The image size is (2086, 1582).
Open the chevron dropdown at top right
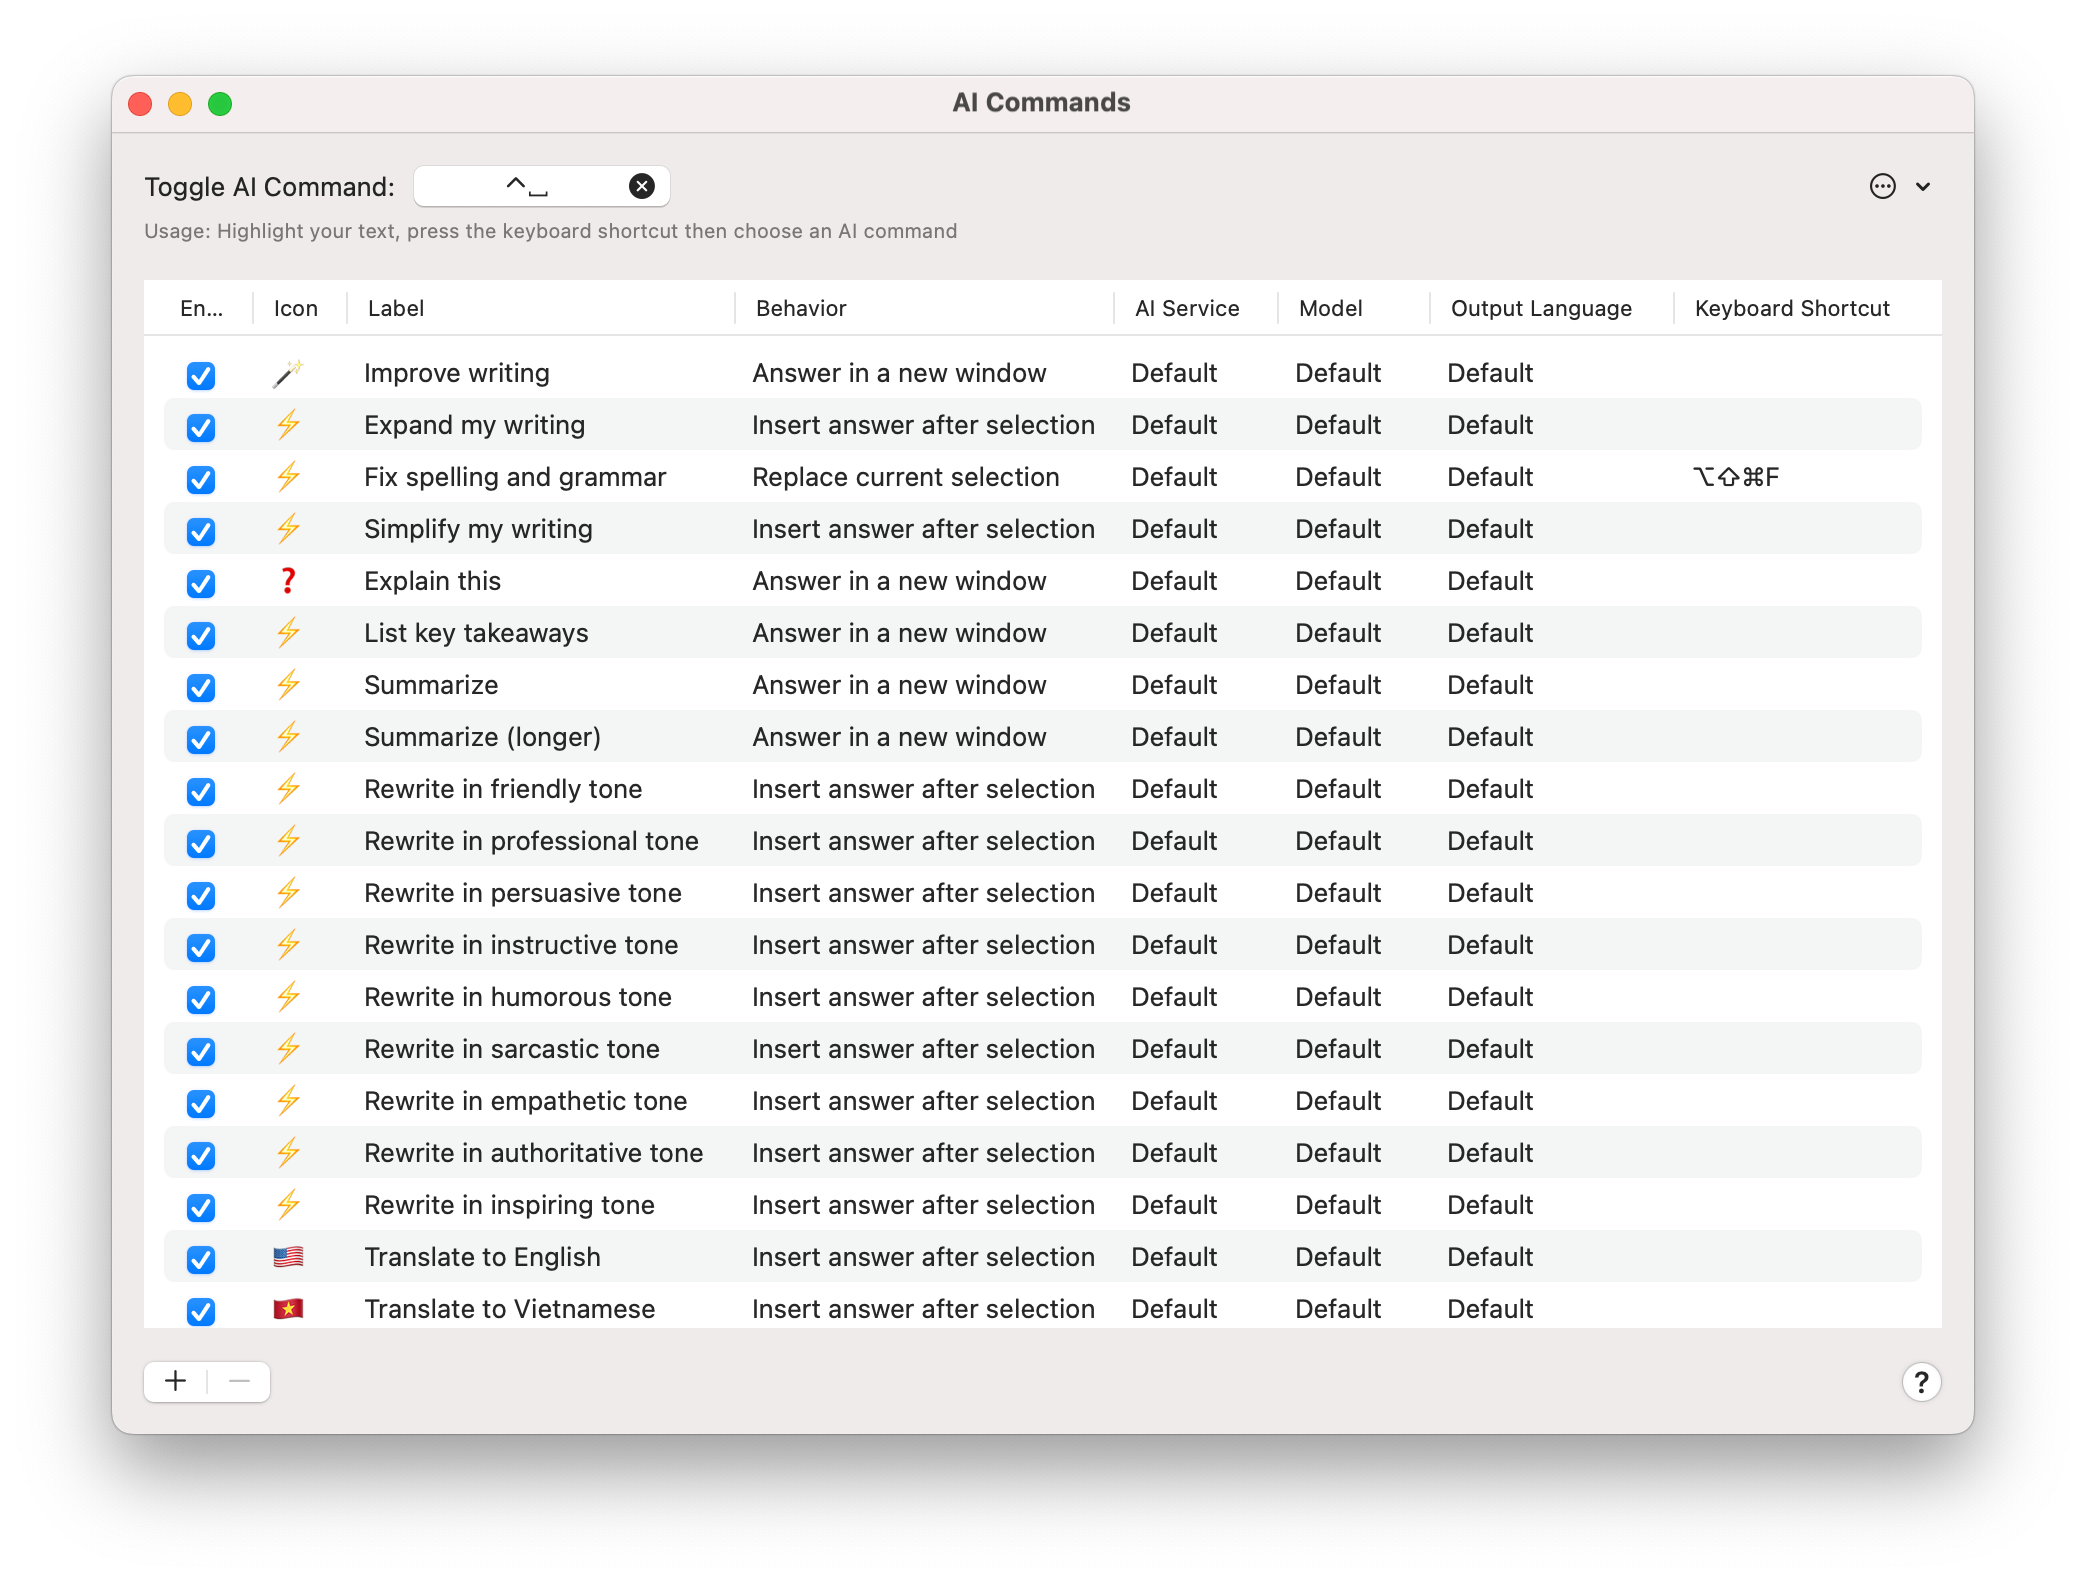tap(1923, 186)
